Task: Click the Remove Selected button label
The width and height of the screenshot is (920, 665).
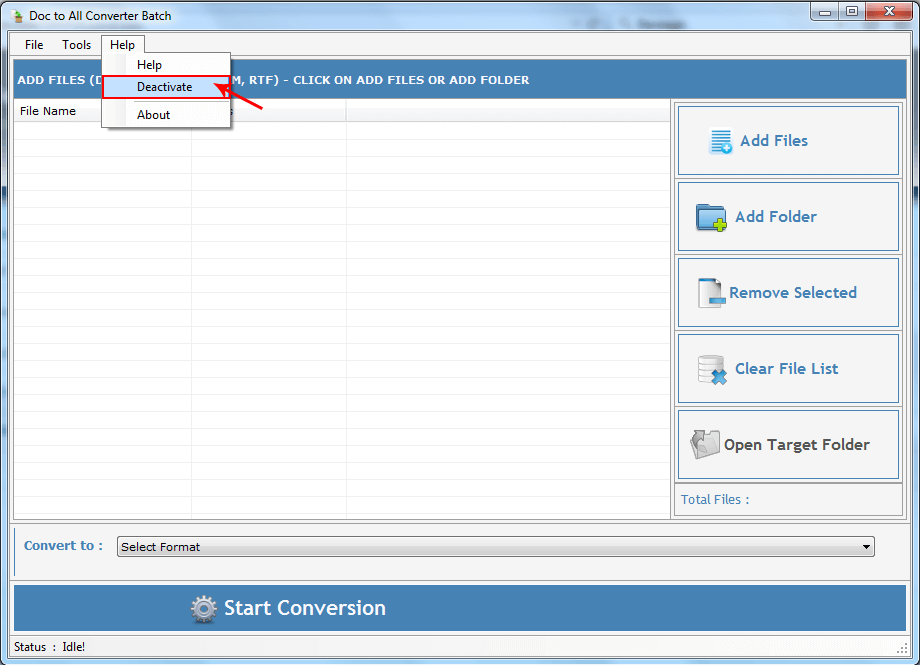Action: (793, 292)
